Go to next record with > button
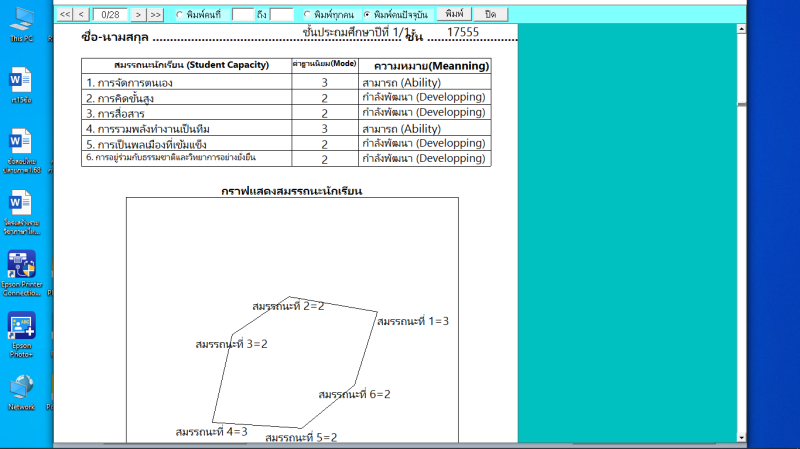Screen dimensions: 800x449 139,15
